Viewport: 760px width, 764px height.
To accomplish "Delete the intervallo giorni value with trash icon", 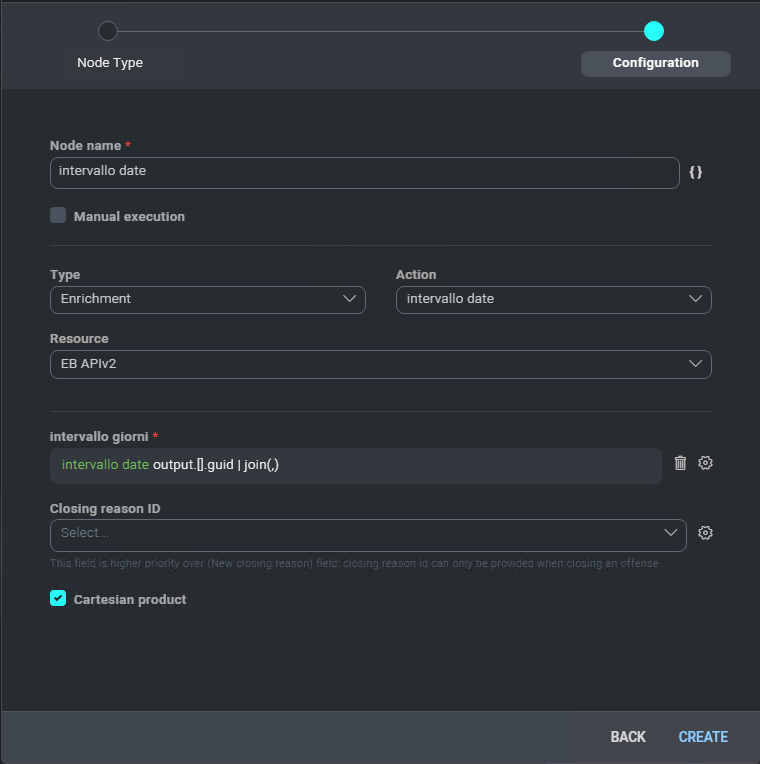I will tap(680, 463).
